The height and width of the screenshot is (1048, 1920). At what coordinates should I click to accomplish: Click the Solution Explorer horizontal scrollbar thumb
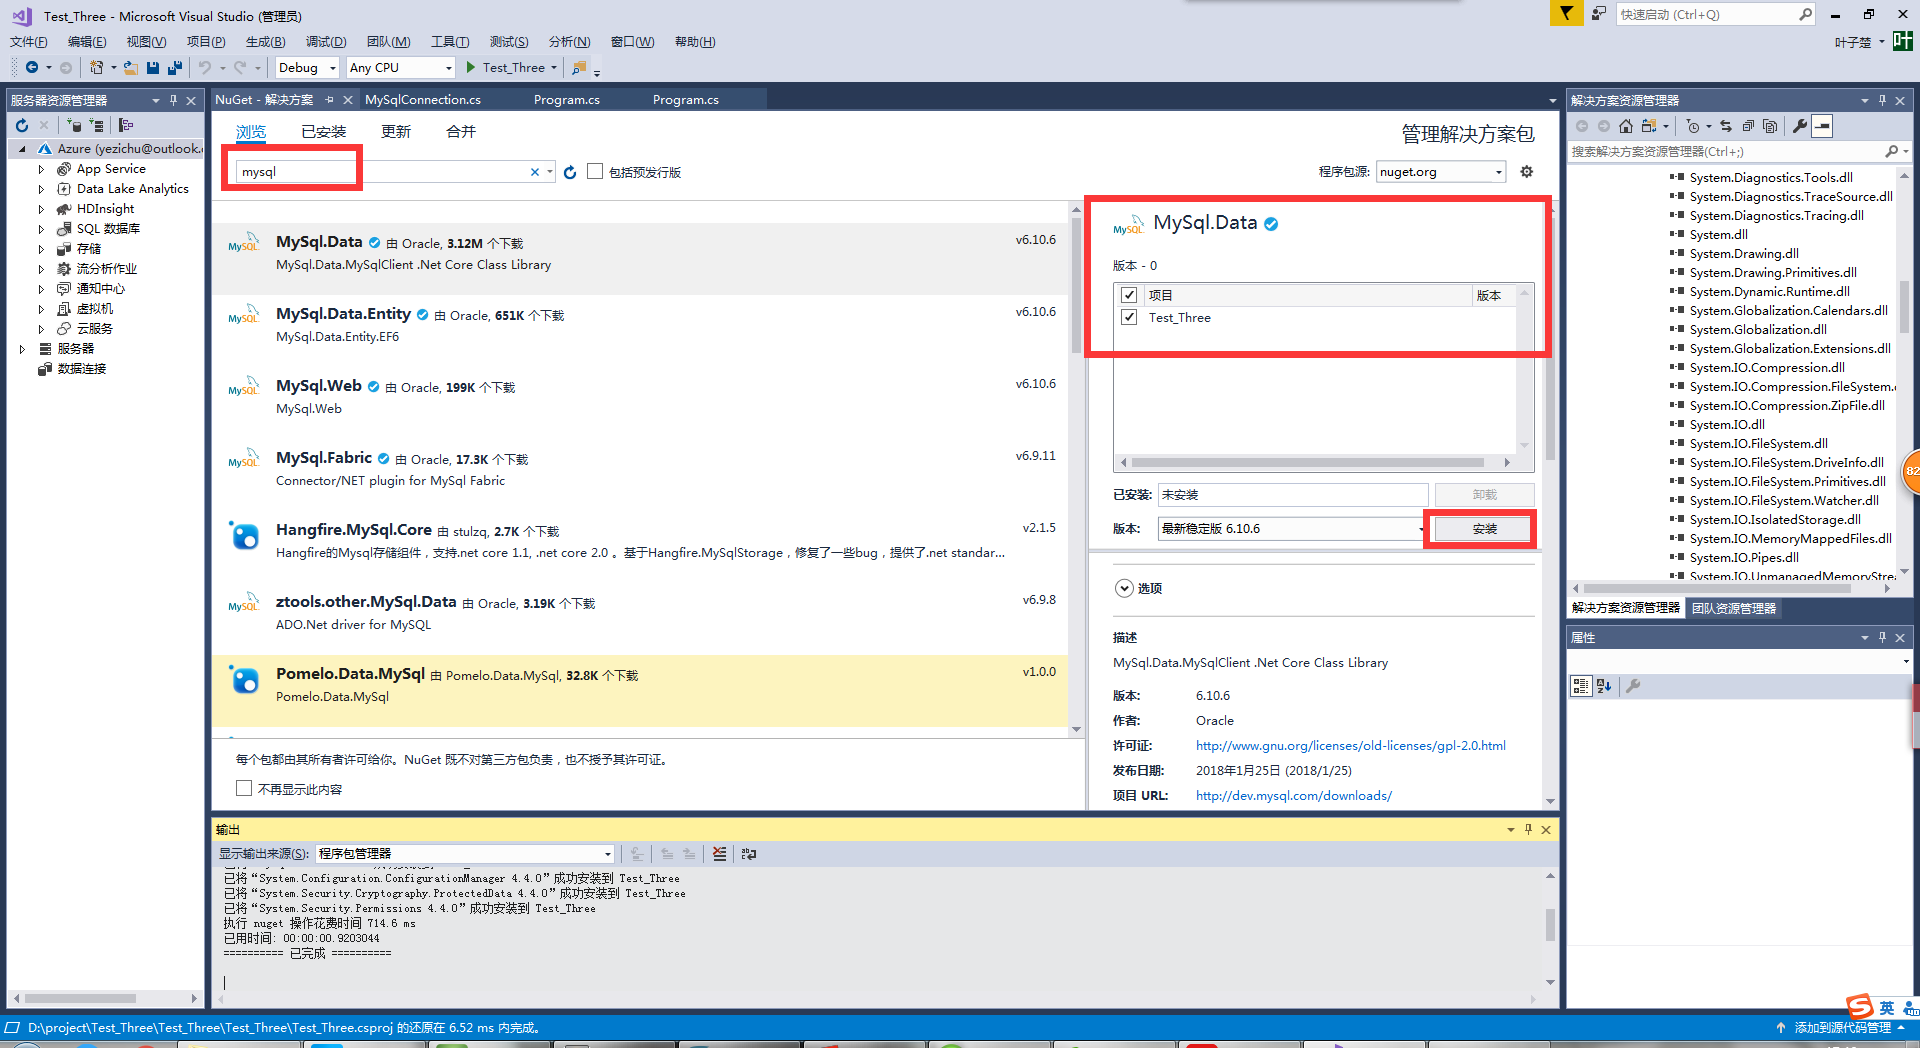tap(1717, 588)
